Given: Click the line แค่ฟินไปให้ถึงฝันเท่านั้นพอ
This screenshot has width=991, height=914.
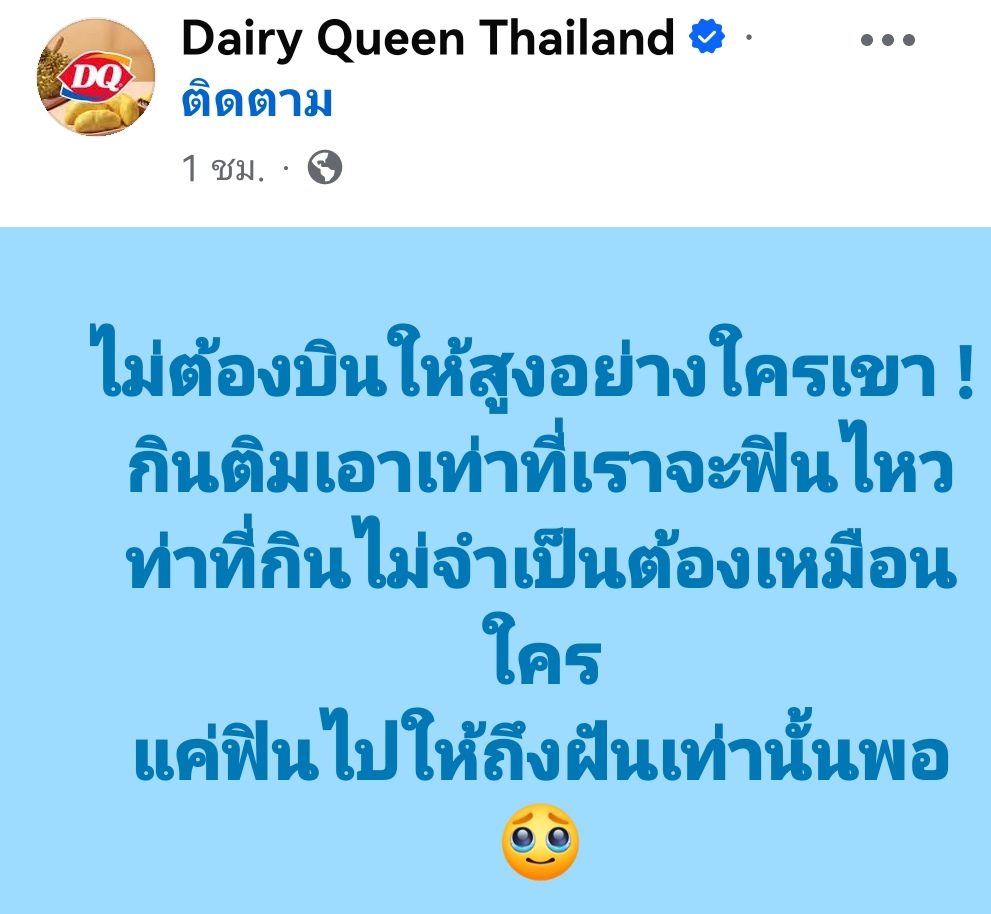Looking at the screenshot, I should click(x=542, y=748).
